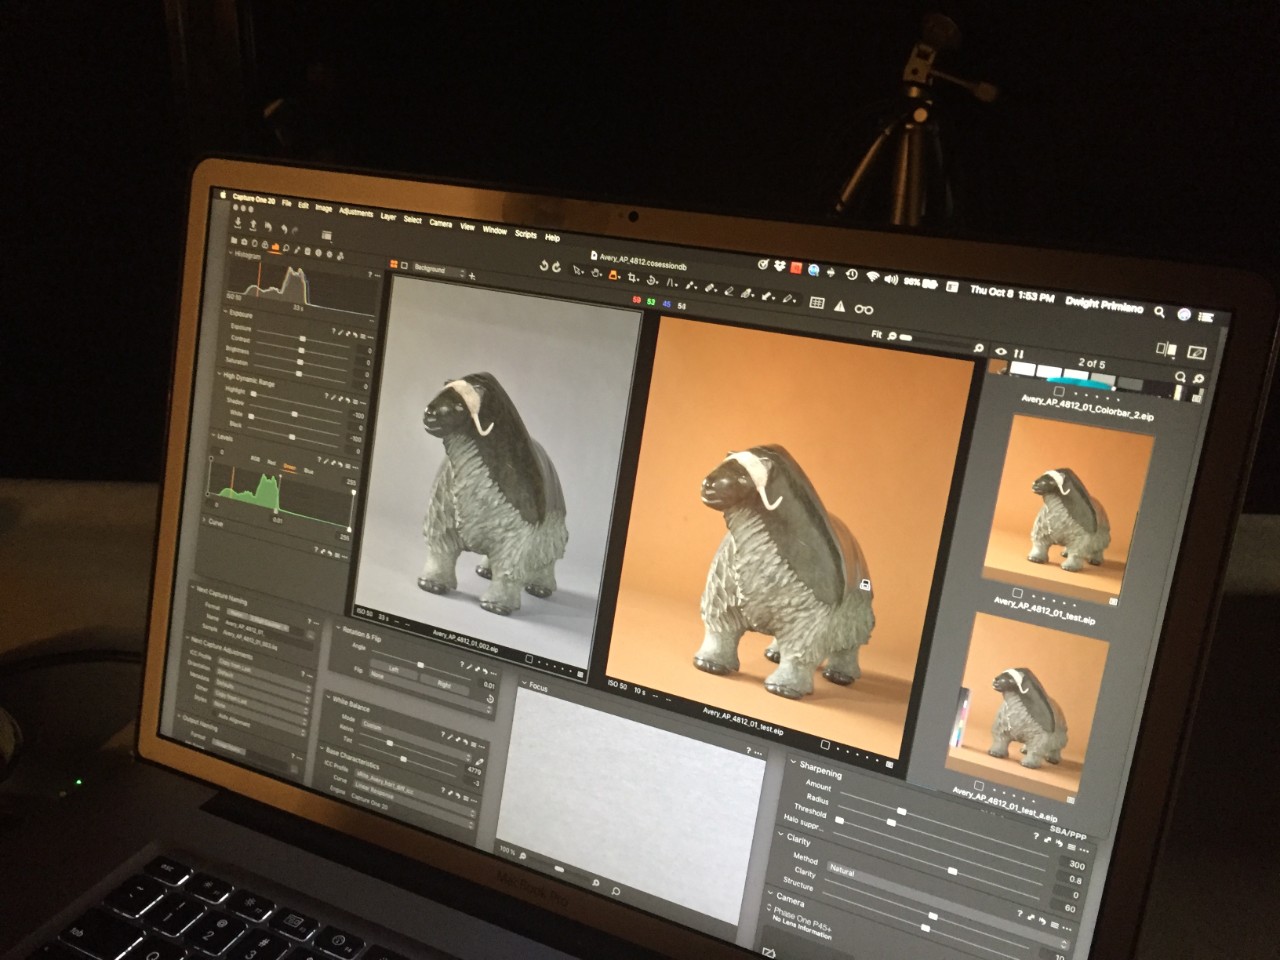Click the browser search magnifier icon
Viewport: 1280px width, 960px height.
pyautogui.click(x=1180, y=375)
